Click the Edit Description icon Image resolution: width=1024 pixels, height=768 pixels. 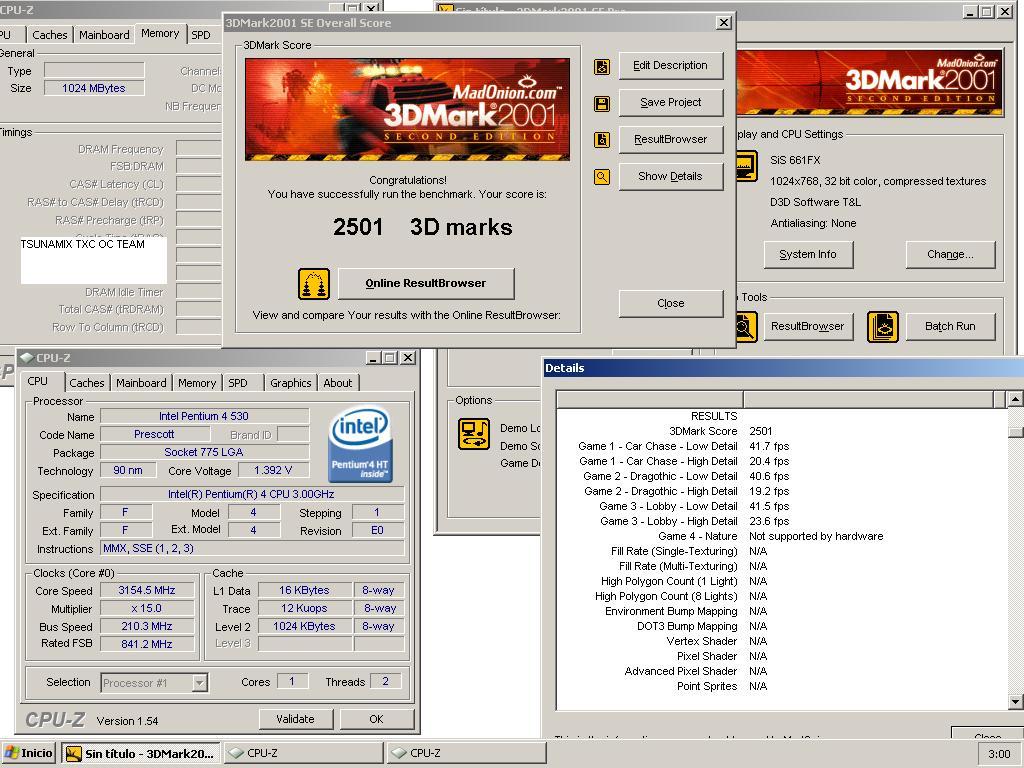pos(601,67)
